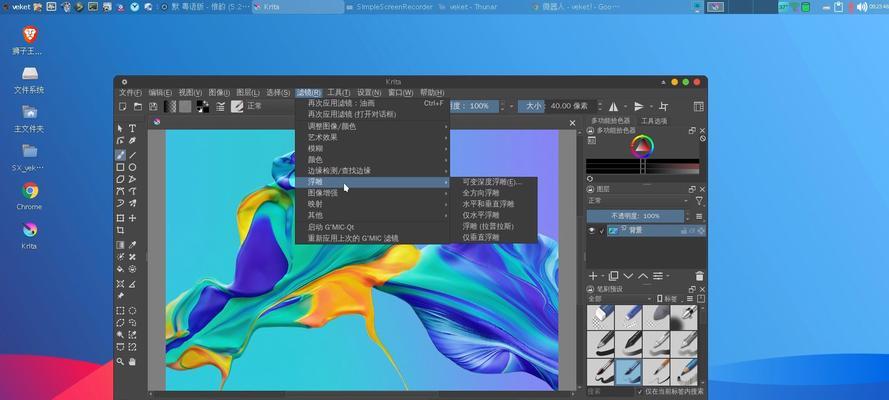Open the 设置(N) menu
The image size is (889, 400).
coord(369,92)
